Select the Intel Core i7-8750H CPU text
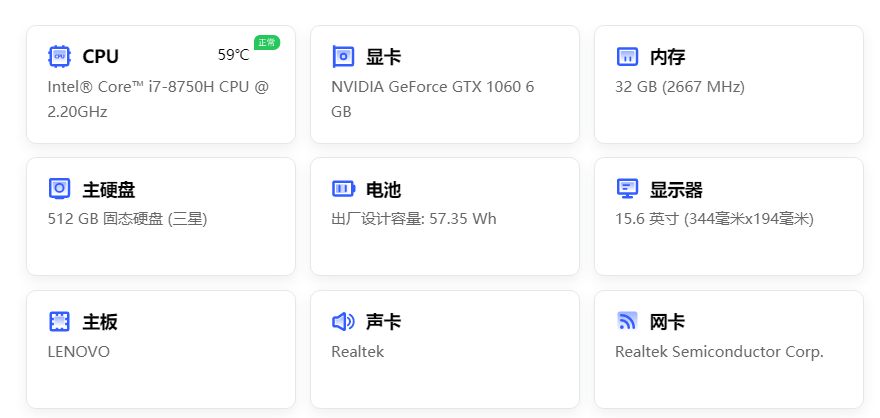 point(158,99)
